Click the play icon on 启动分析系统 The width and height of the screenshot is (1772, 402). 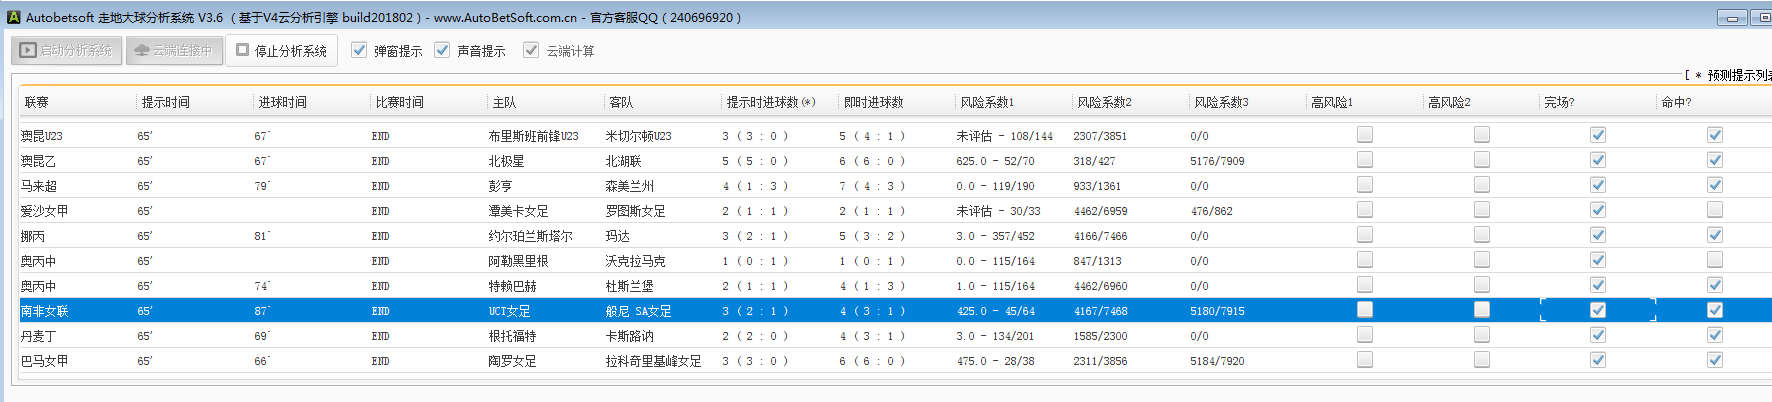(x=28, y=50)
